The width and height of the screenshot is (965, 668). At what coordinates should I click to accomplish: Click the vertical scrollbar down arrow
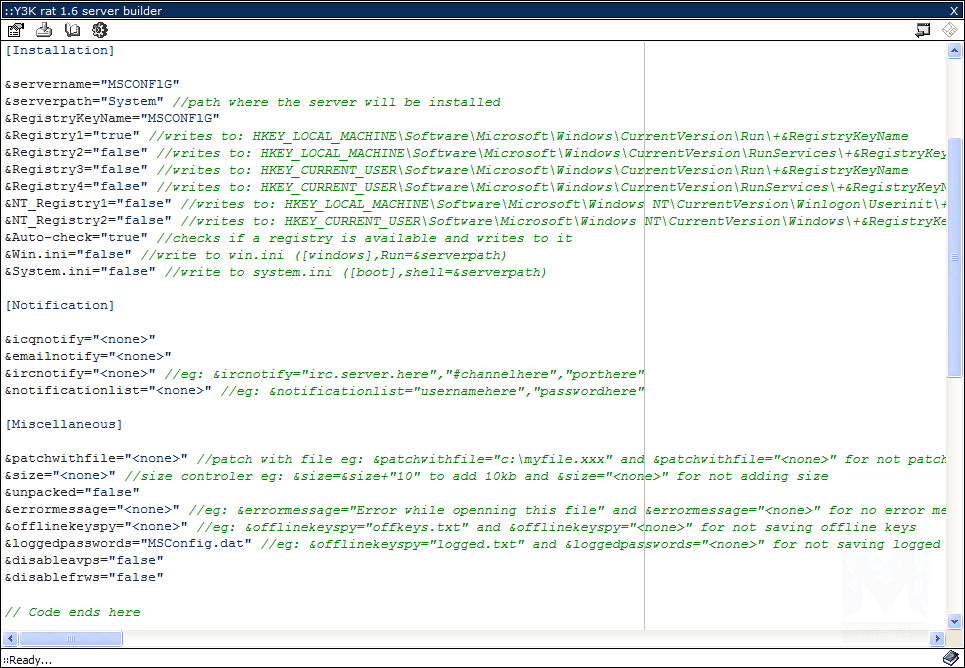click(x=954, y=621)
